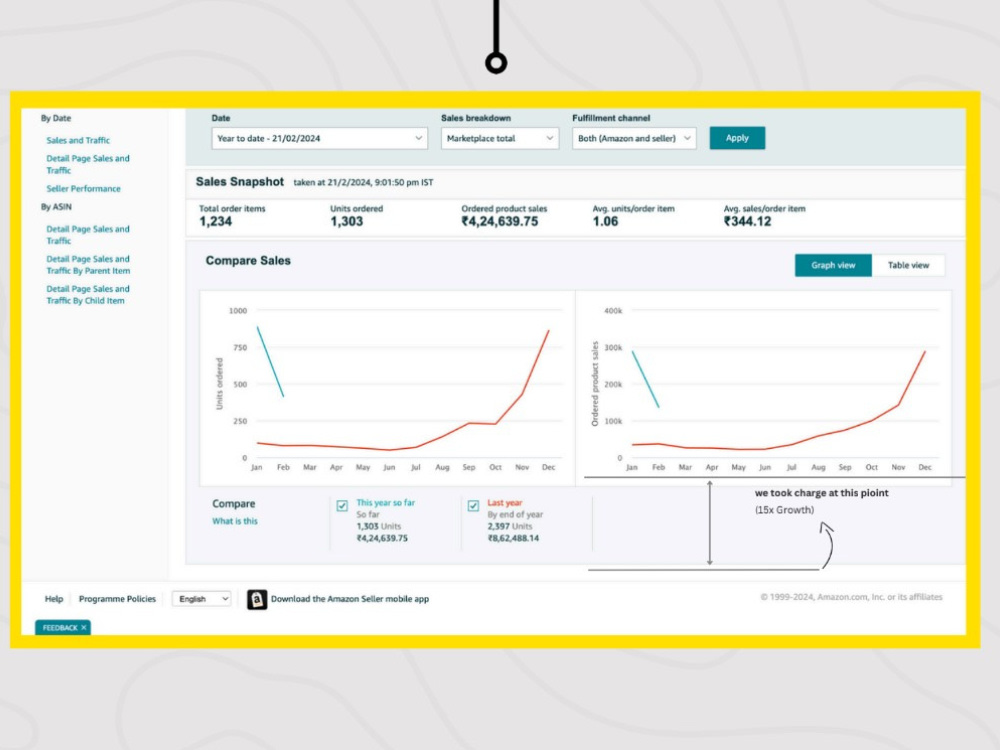Click the 2,397 Units last year text
The image size is (1000, 750).
click(510, 526)
